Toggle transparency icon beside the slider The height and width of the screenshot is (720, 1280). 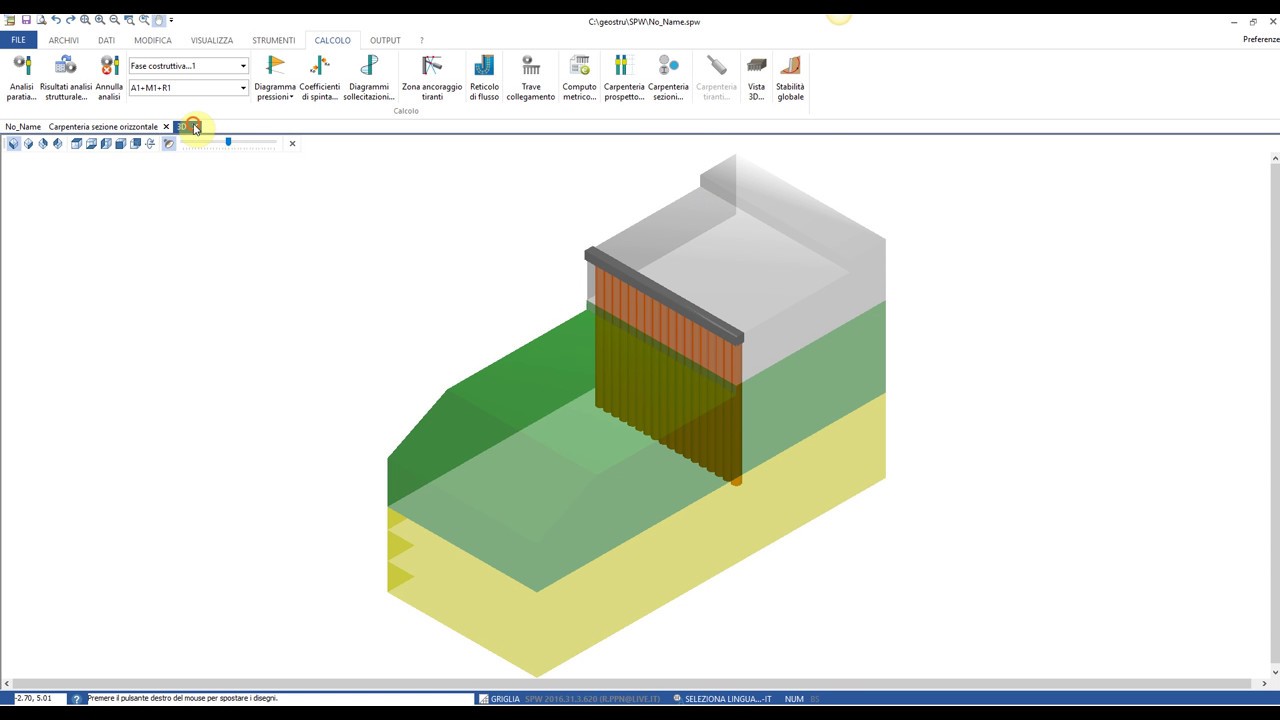[169, 144]
